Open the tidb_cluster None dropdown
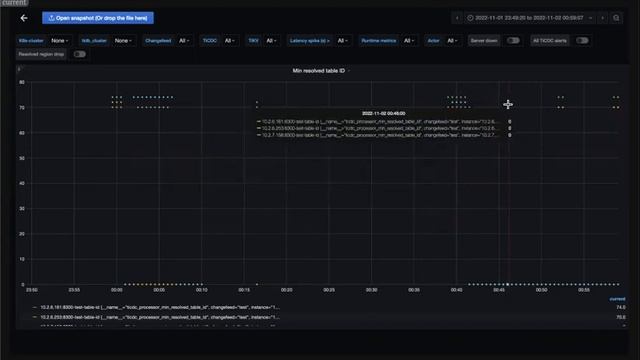This screenshot has height=360, width=640. tap(123, 41)
